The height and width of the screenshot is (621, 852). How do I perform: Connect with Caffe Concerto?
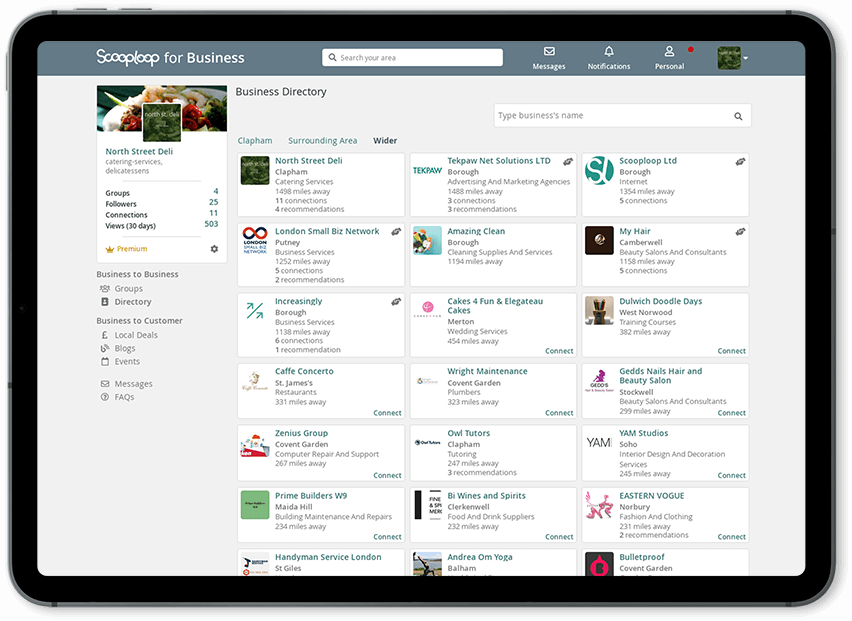click(387, 413)
